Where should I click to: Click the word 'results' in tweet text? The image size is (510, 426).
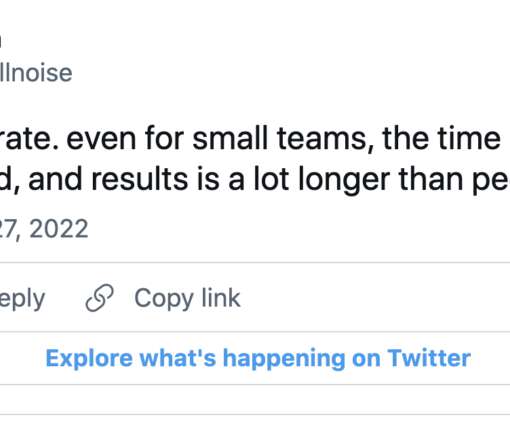[139, 179]
